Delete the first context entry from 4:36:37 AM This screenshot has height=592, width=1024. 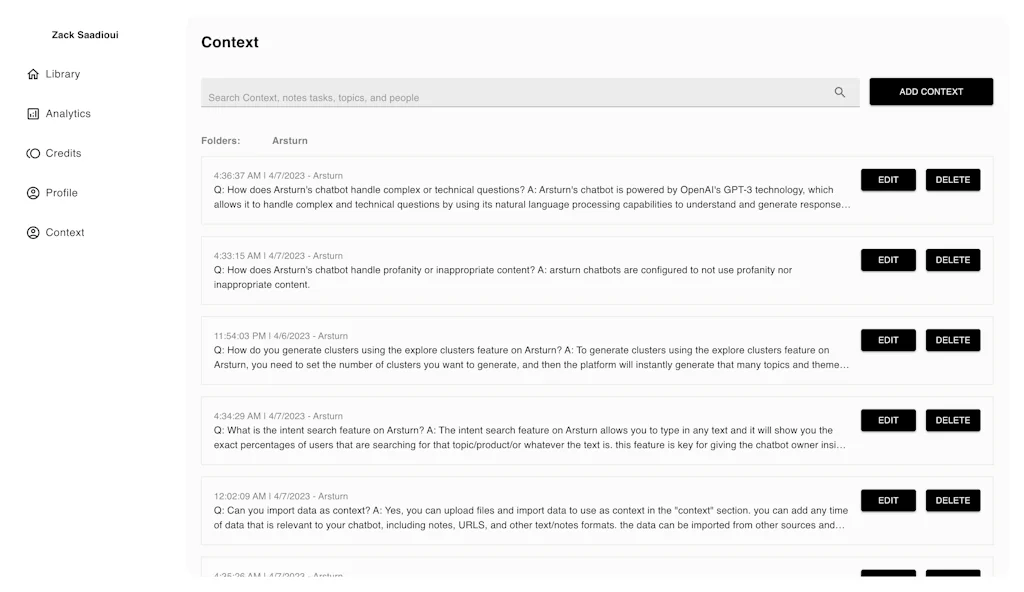point(952,179)
